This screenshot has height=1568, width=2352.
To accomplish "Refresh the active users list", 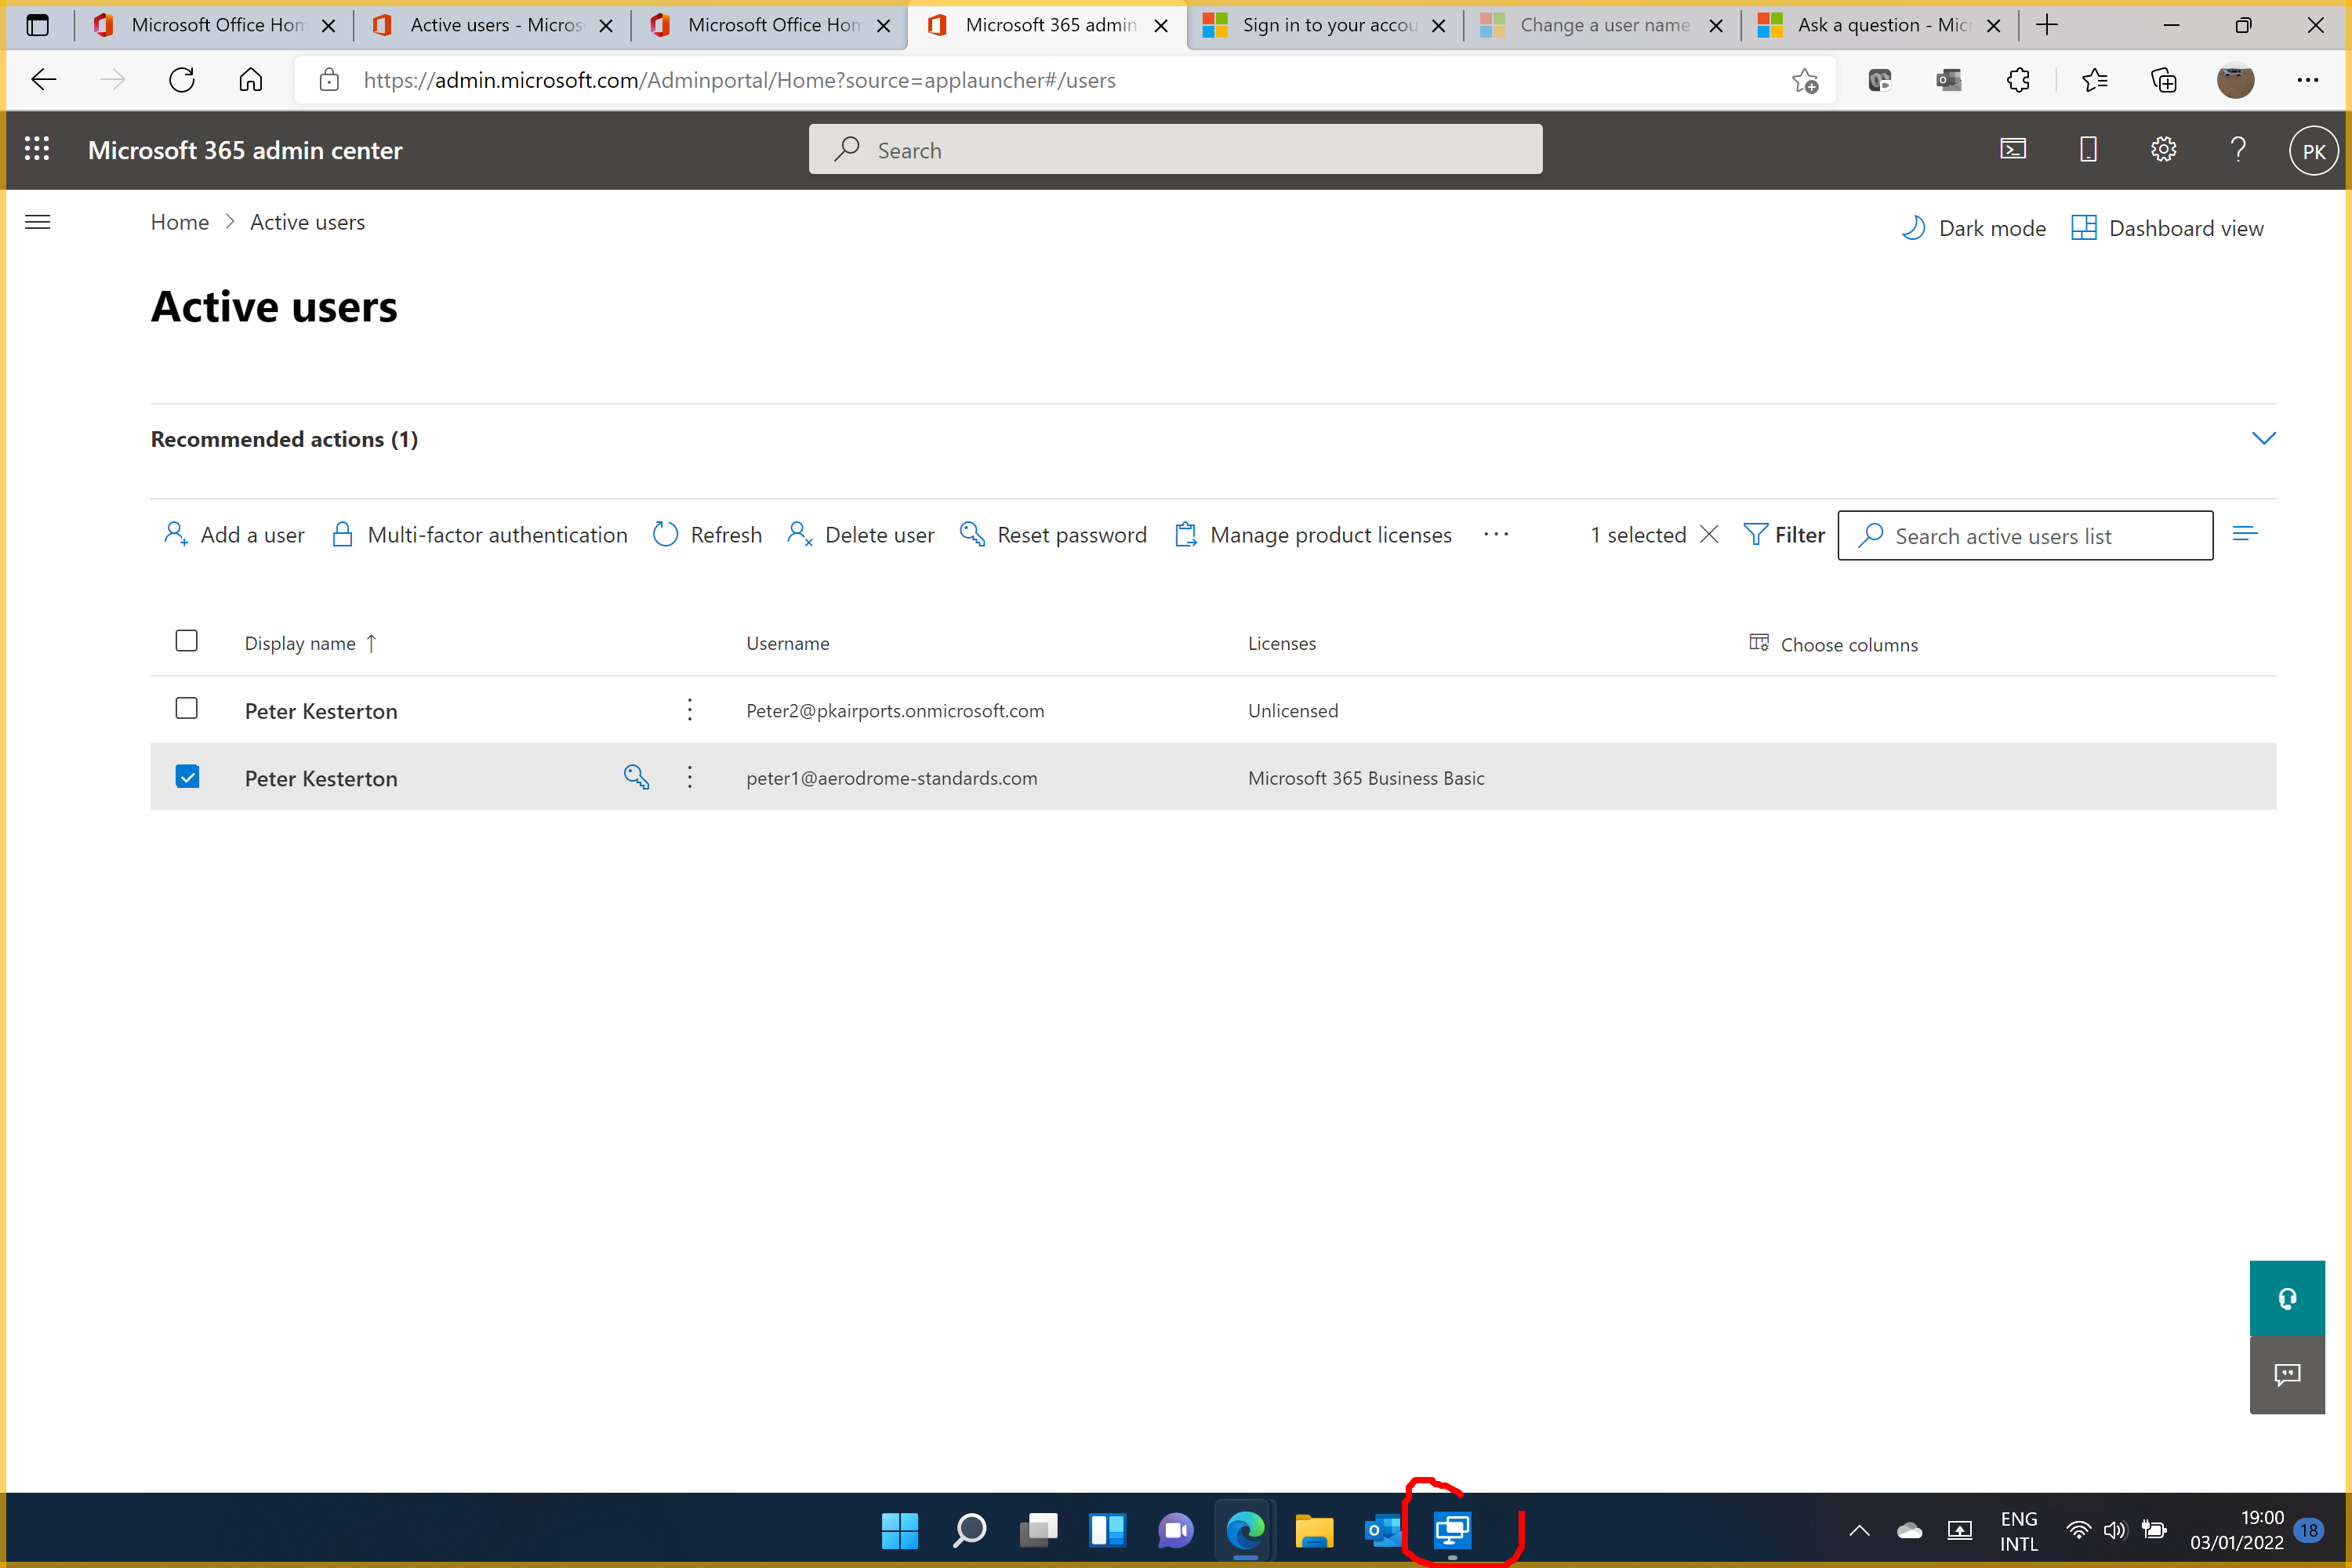I will [x=707, y=534].
